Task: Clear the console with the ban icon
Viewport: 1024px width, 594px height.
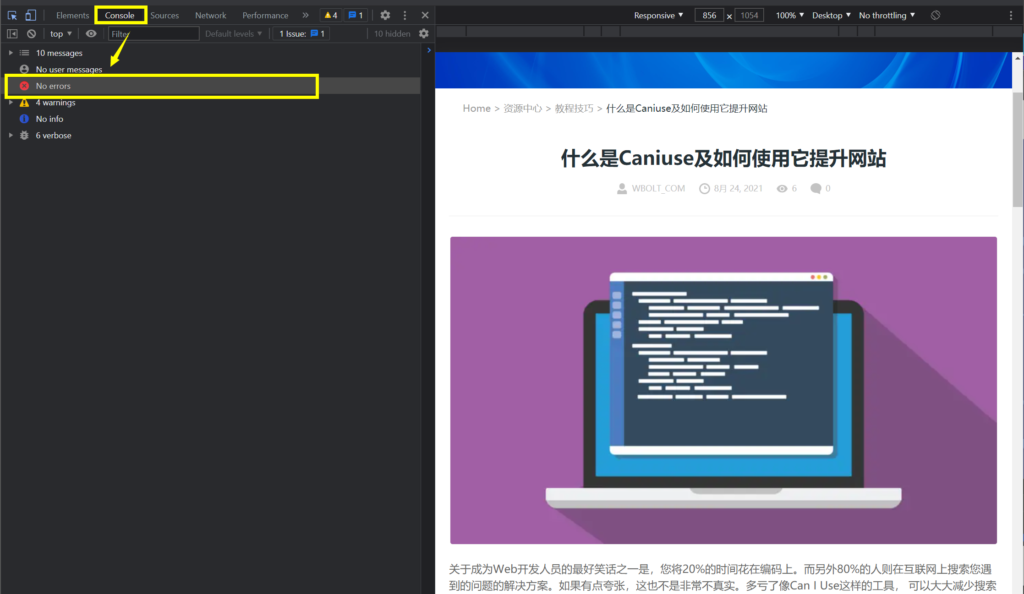Action: pos(31,34)
